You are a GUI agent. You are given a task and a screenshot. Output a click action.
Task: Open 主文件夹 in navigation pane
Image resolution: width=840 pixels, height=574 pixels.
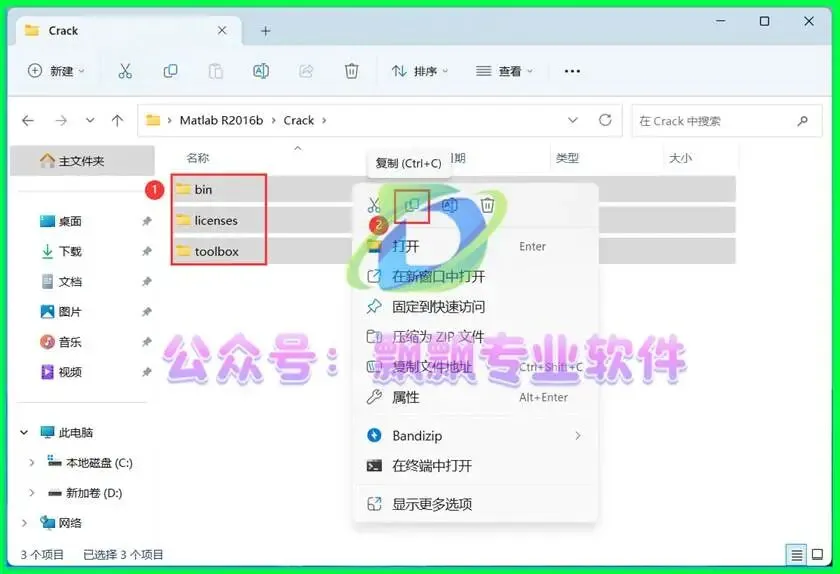[x=82, y=161]
